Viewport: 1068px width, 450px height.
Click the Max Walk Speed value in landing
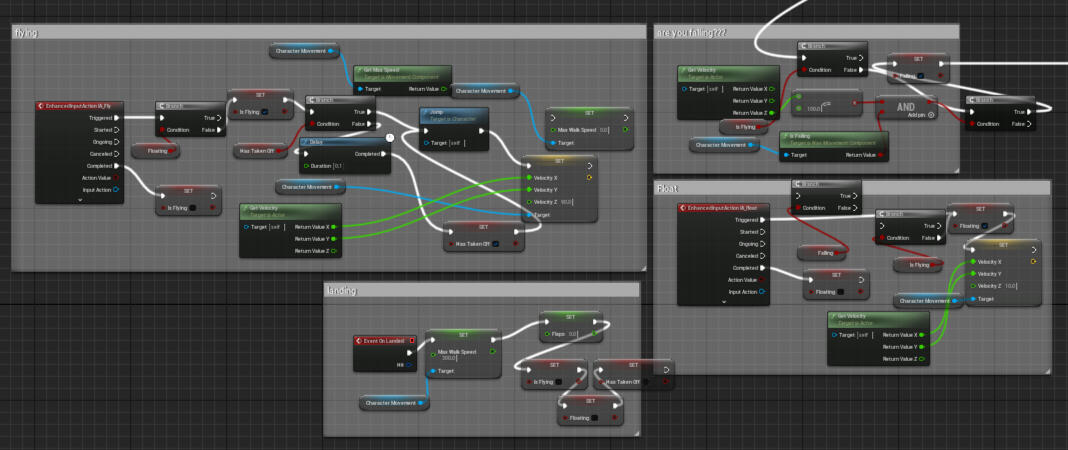(x=454, y=357)
